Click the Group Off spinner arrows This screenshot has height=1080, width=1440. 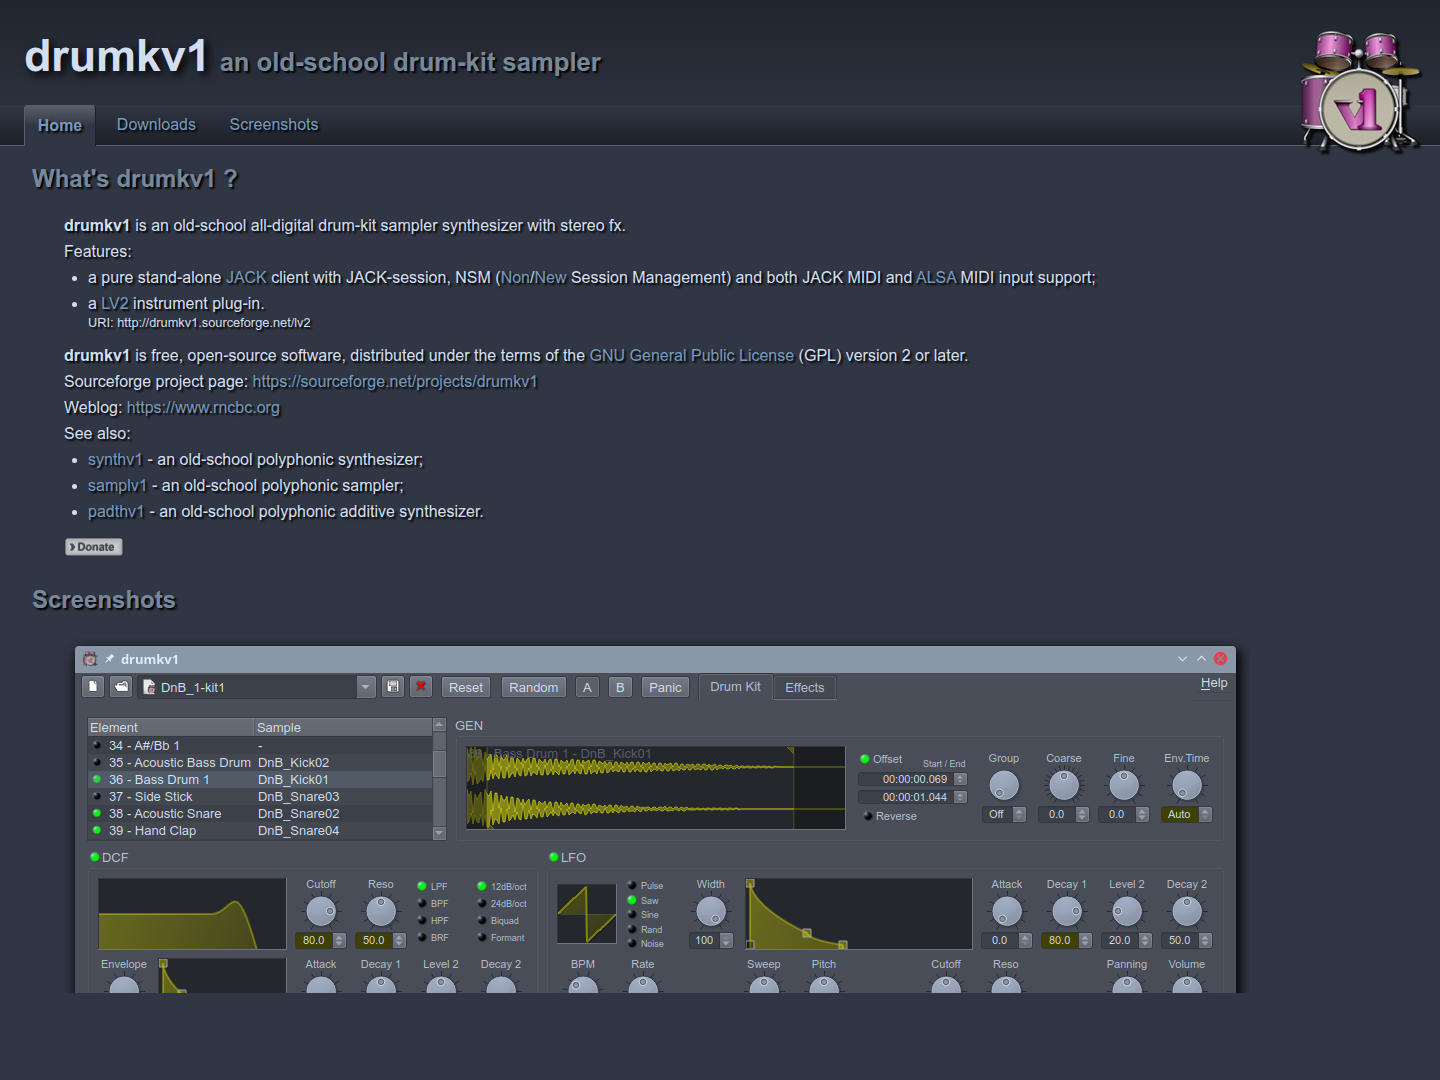(1019, 814)
